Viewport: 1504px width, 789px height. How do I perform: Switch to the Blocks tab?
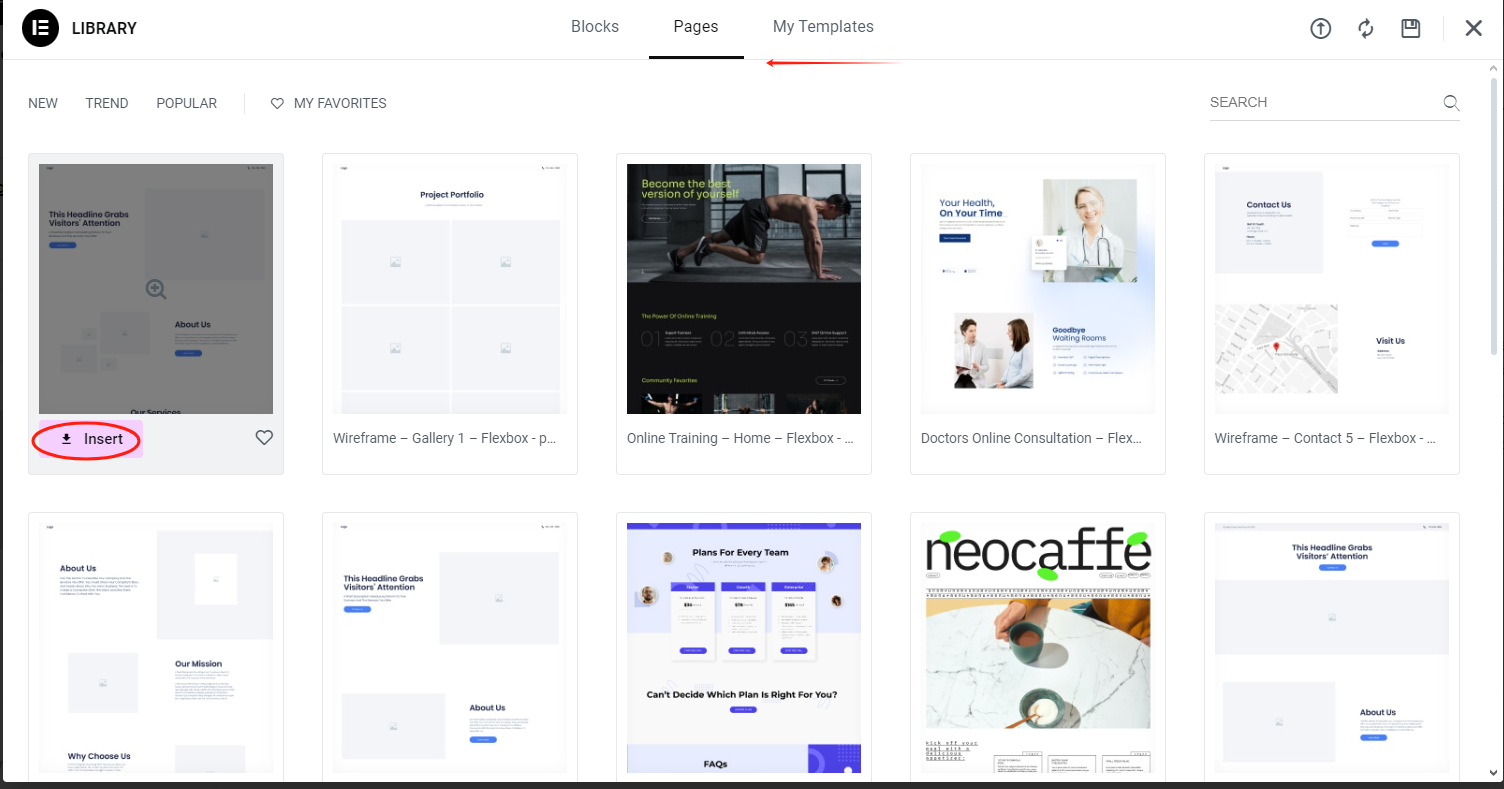[x=594, y=26]
